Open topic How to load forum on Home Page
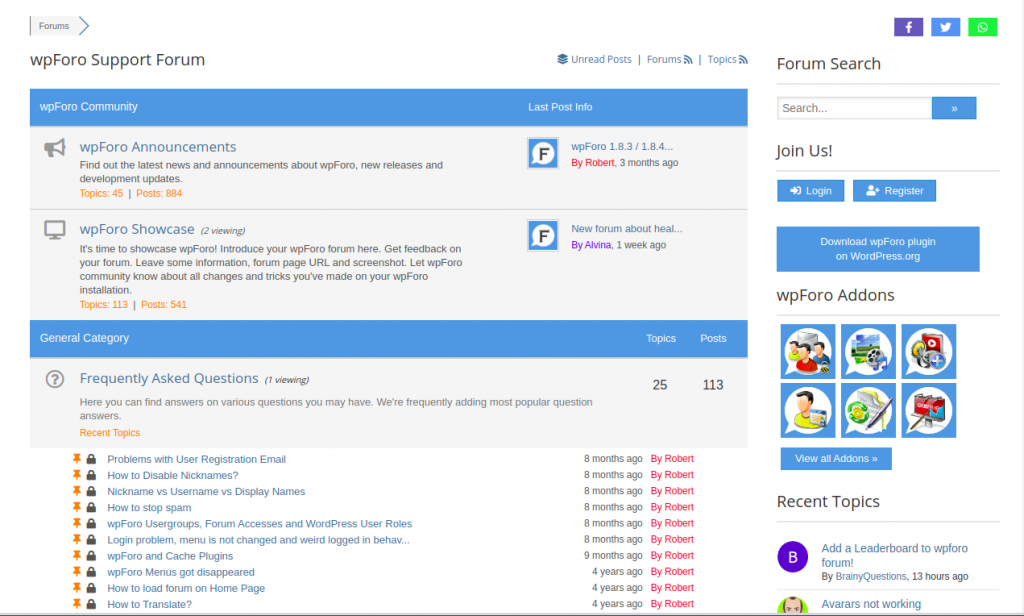 click(x=186, y=588)
